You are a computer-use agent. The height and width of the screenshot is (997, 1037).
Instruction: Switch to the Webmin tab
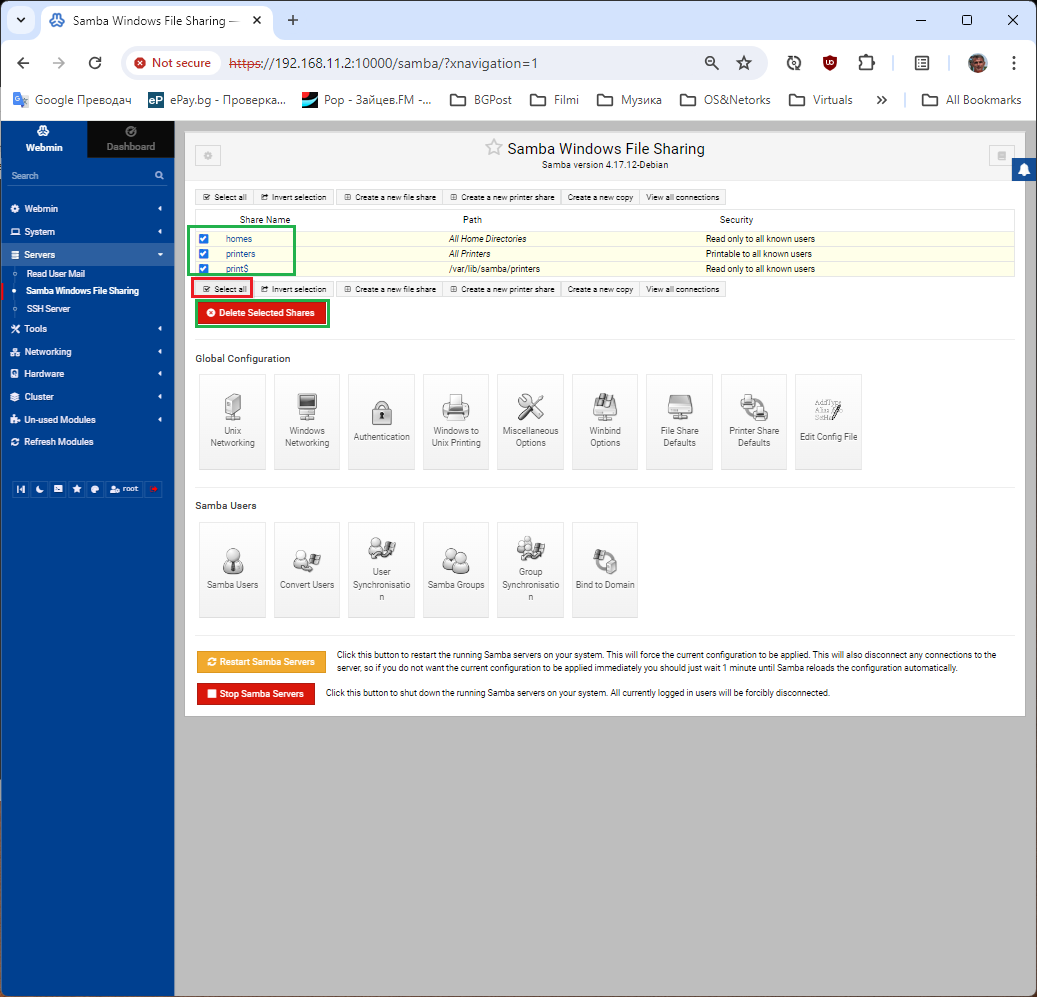click(x=44, y=139)
